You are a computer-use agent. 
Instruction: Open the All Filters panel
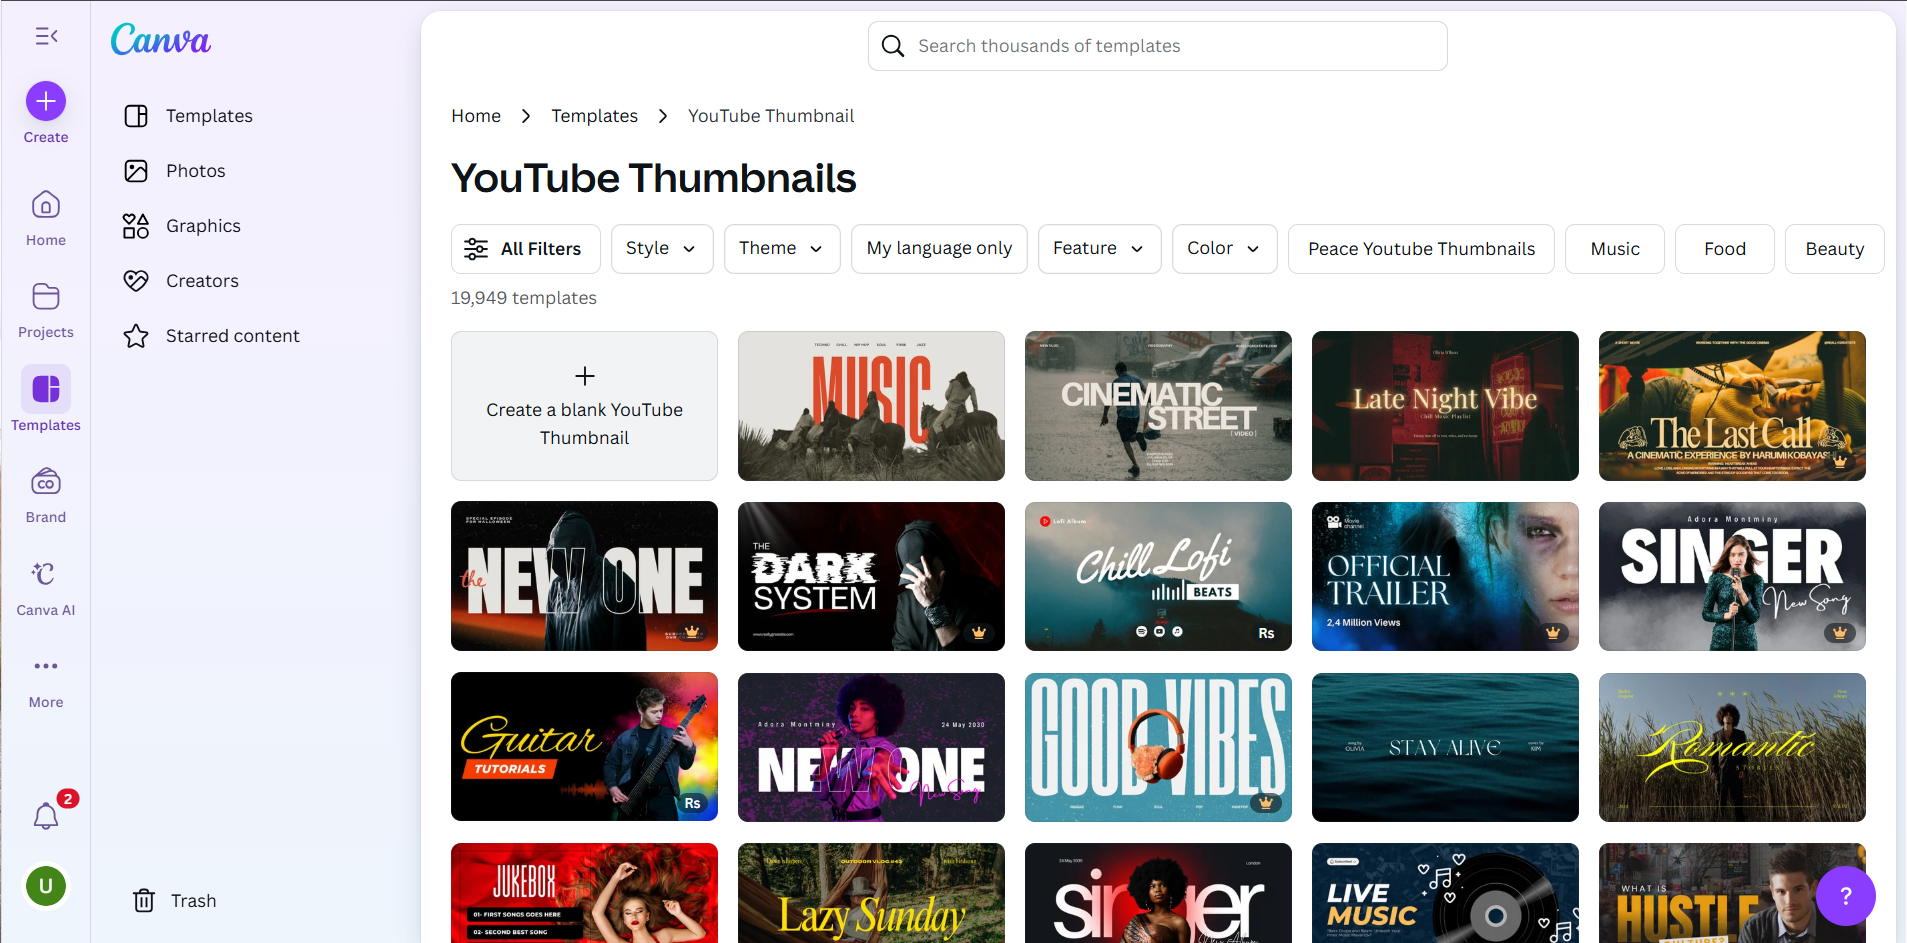[x=525, y=248]
